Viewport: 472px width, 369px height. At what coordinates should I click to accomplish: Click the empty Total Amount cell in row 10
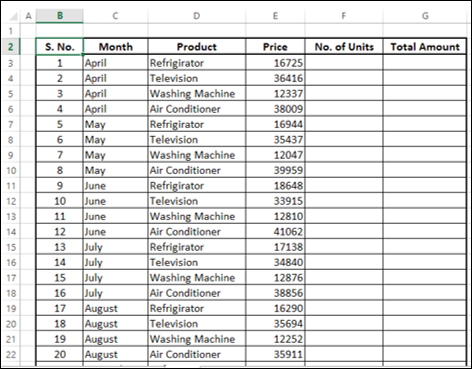pos(425,170)
